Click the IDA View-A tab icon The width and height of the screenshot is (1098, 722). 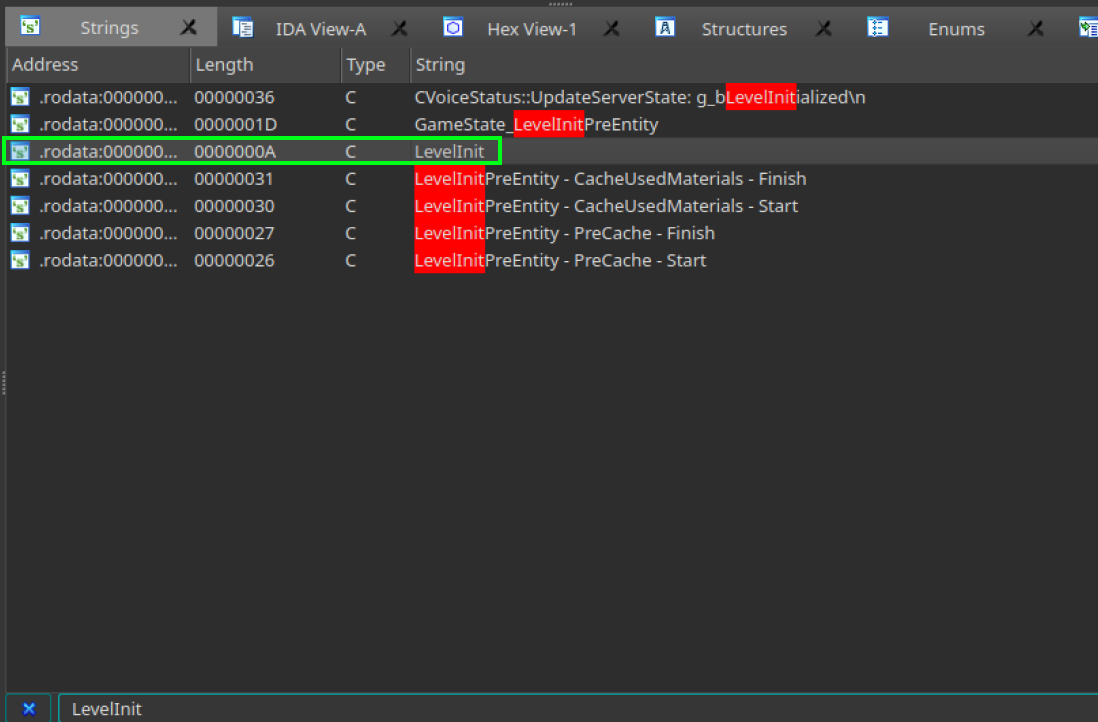[243, 28]
